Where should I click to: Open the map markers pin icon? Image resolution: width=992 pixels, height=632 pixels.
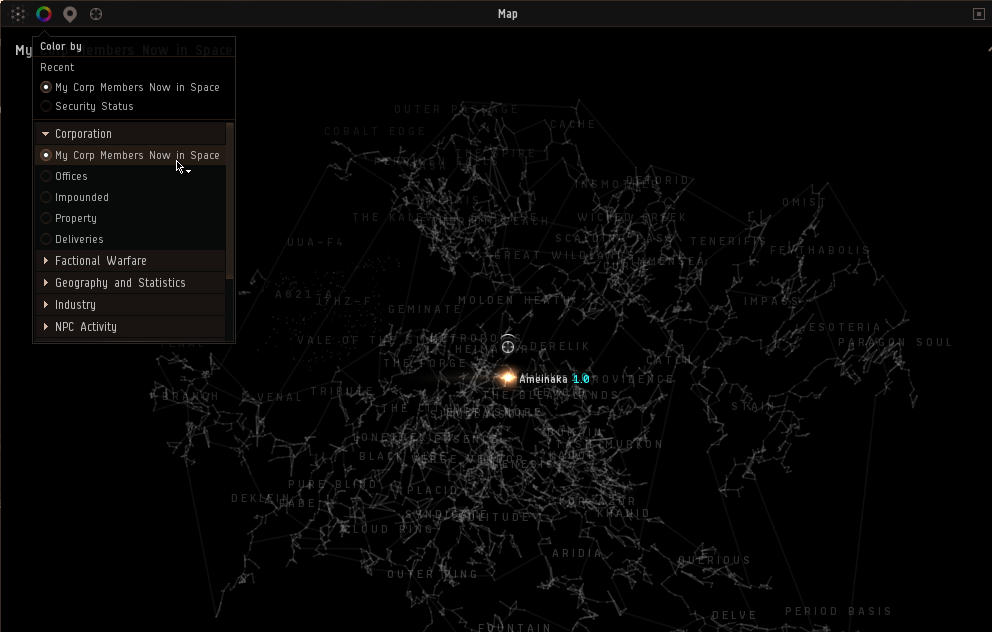(70, 14)
